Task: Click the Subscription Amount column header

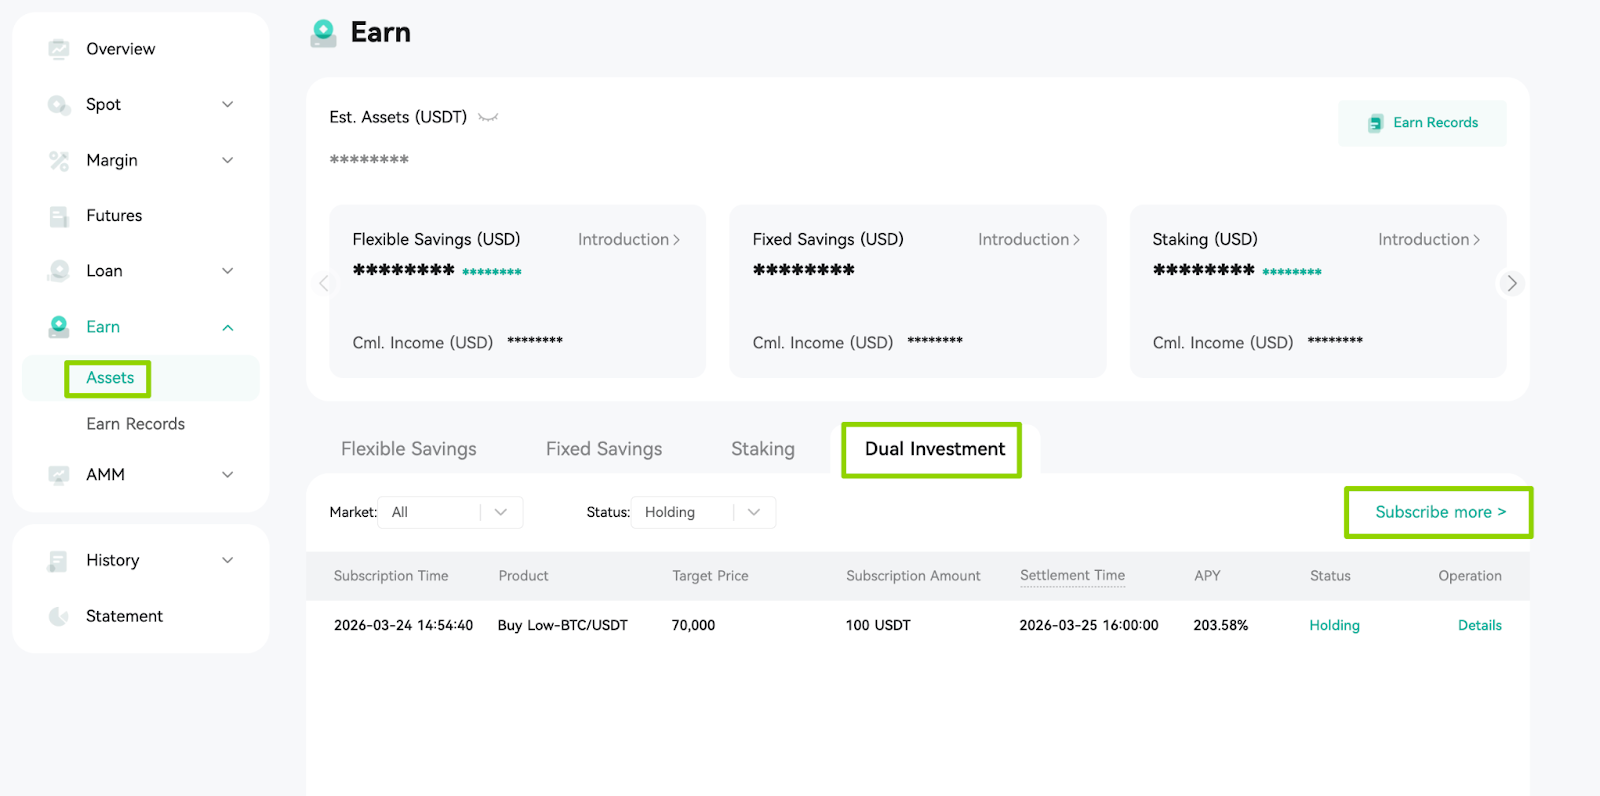Action: pyautogui.click(x=913, y=576)
